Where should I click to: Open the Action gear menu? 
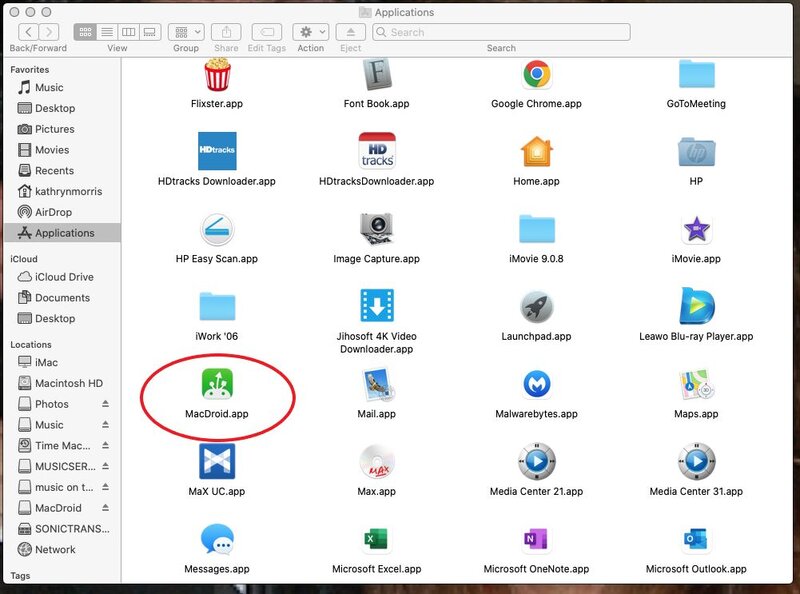tap(311, 32)
